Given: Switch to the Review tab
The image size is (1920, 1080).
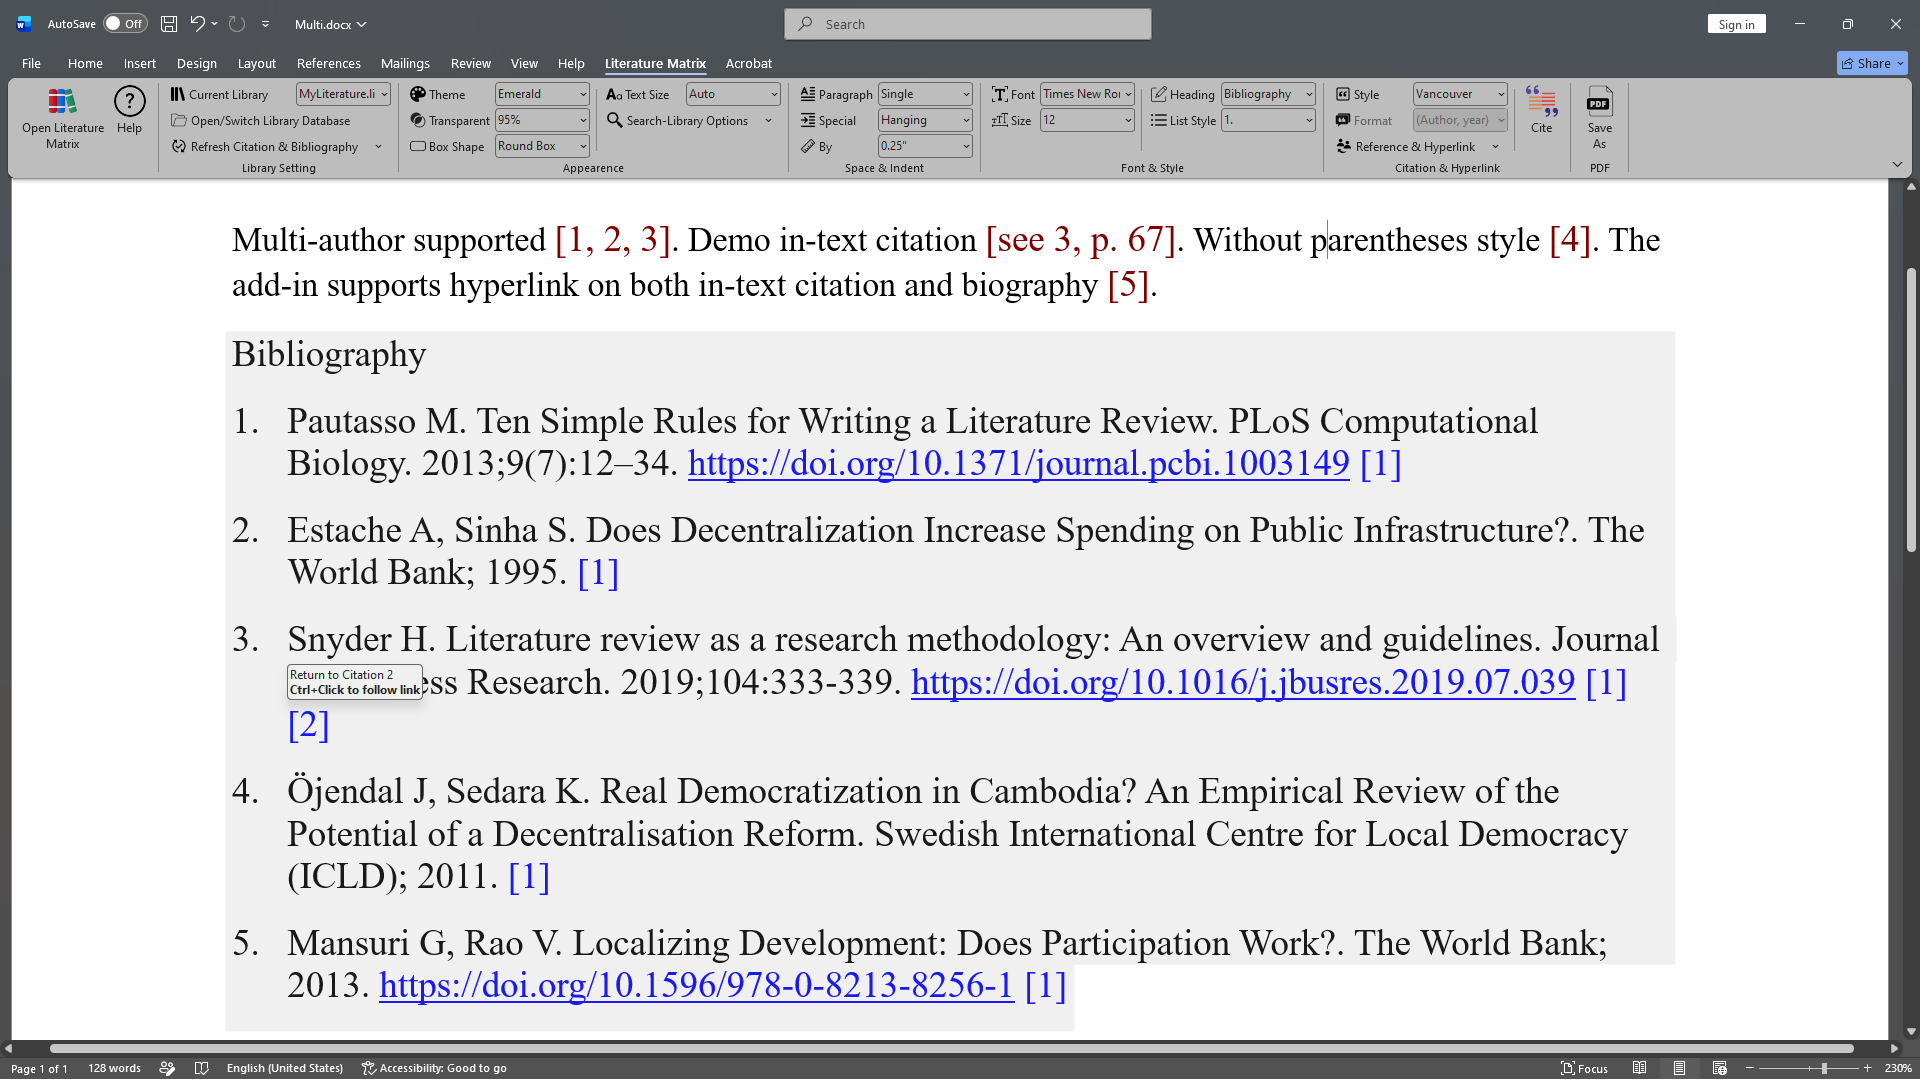Looking at the screenshot, I should click(x=470, y=63).
